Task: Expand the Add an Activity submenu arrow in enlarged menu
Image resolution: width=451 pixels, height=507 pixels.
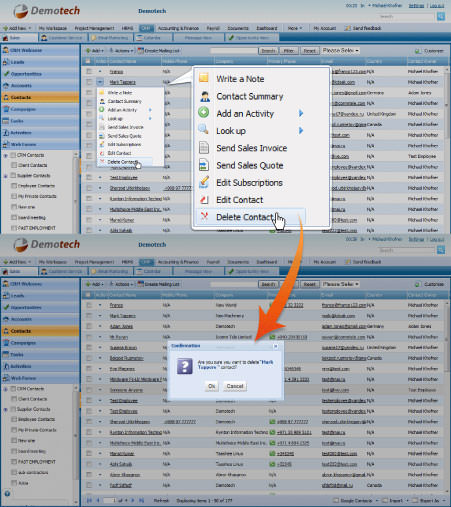Action: click(301, 113)
